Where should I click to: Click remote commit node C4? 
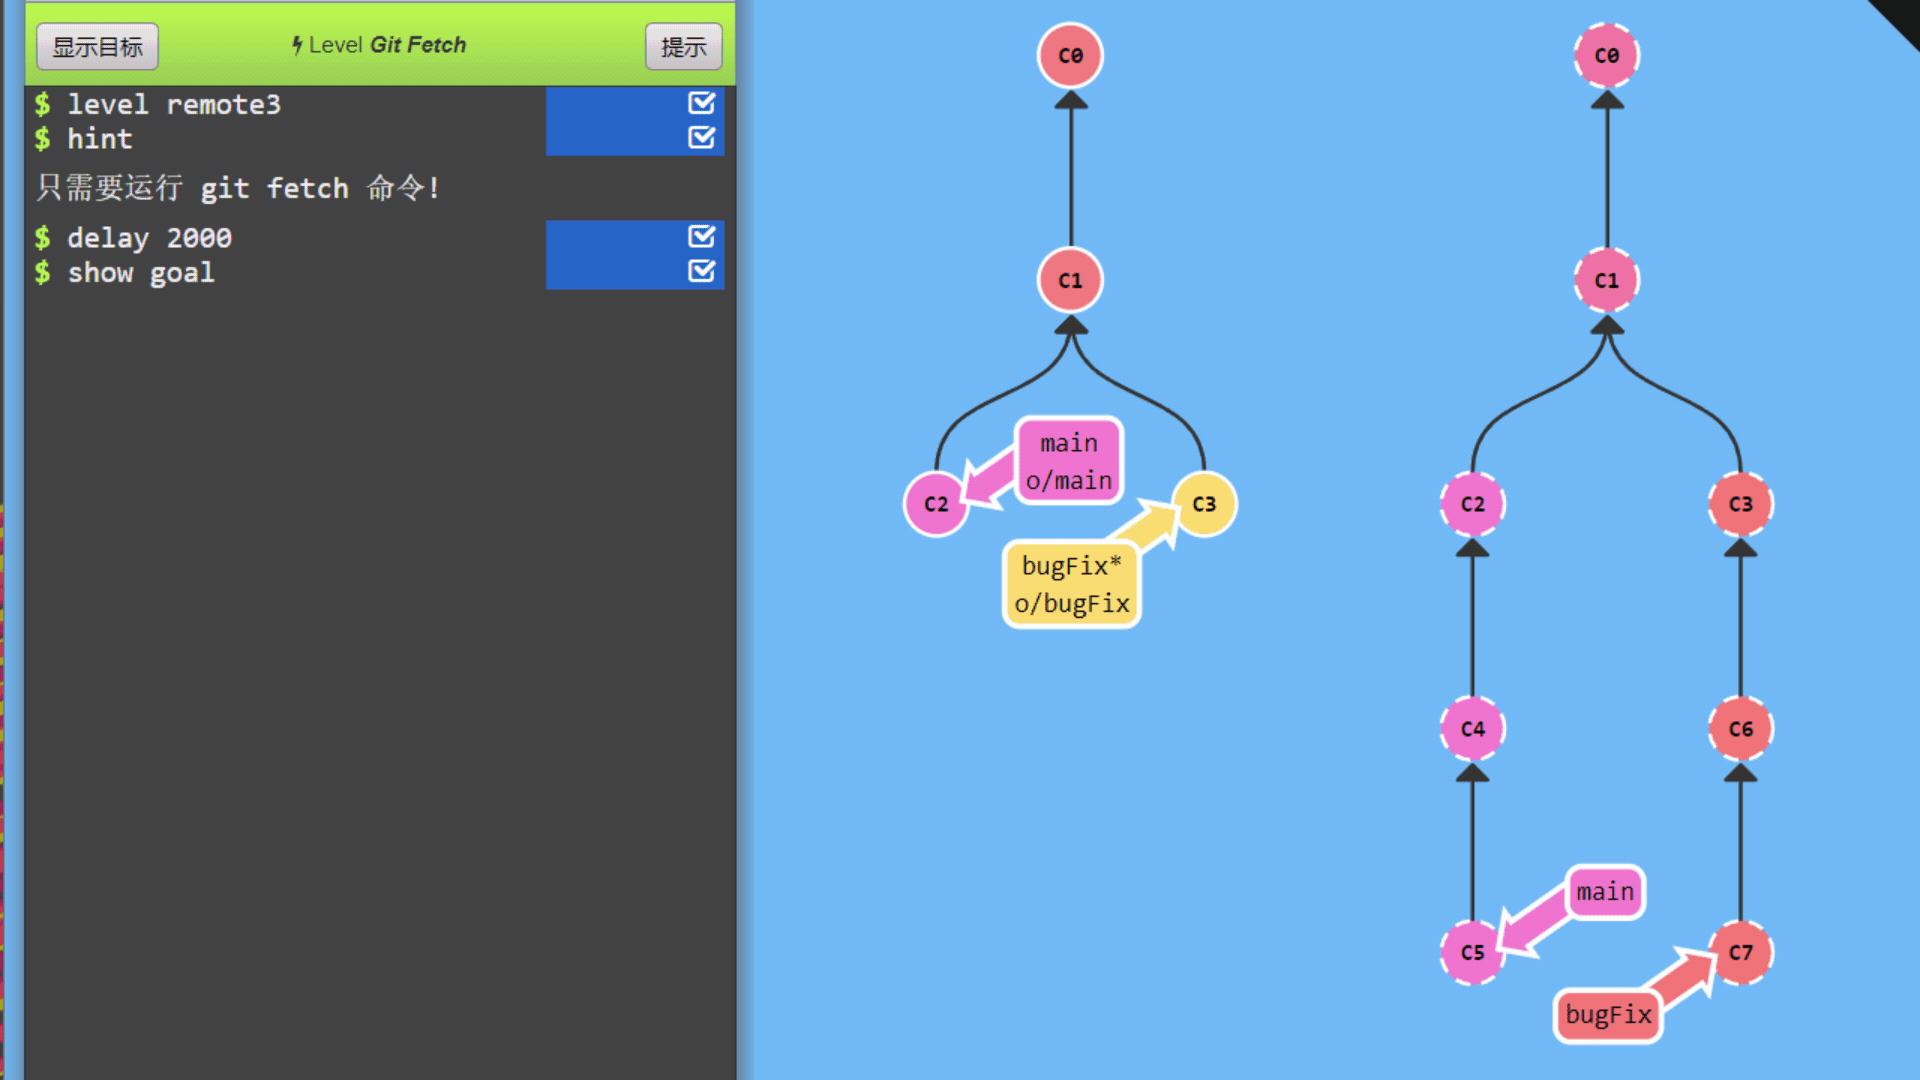(x=1472, y=728)
